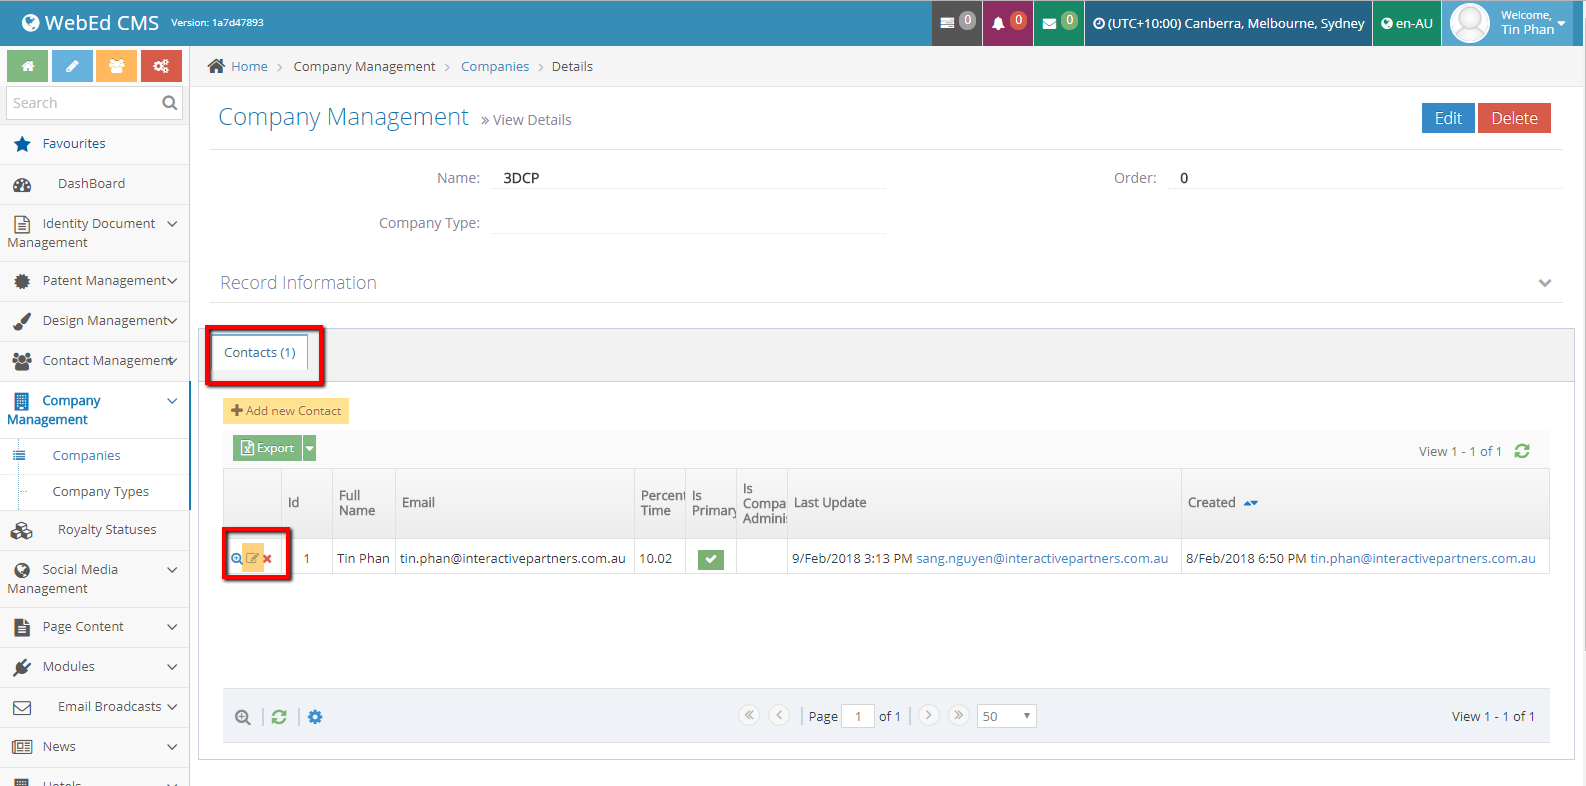This screenshot has width=1586, height=786.
Task: Expand the Record Information section
Action: click(1544, 283)
